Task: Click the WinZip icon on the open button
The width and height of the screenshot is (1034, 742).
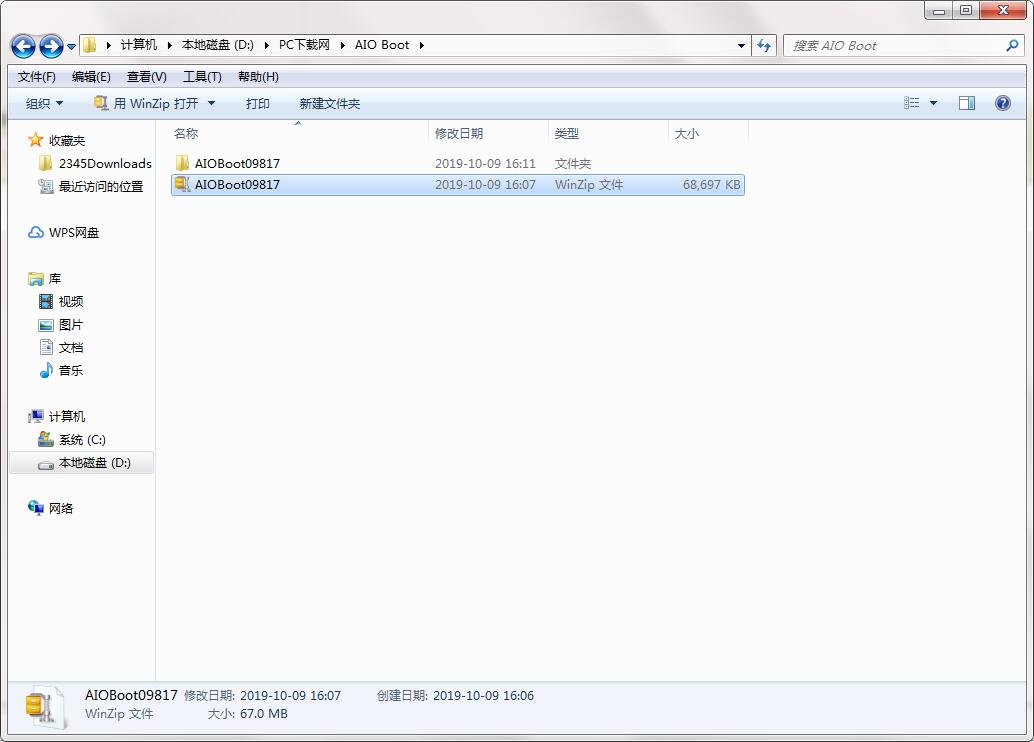Action: point(101,102)
